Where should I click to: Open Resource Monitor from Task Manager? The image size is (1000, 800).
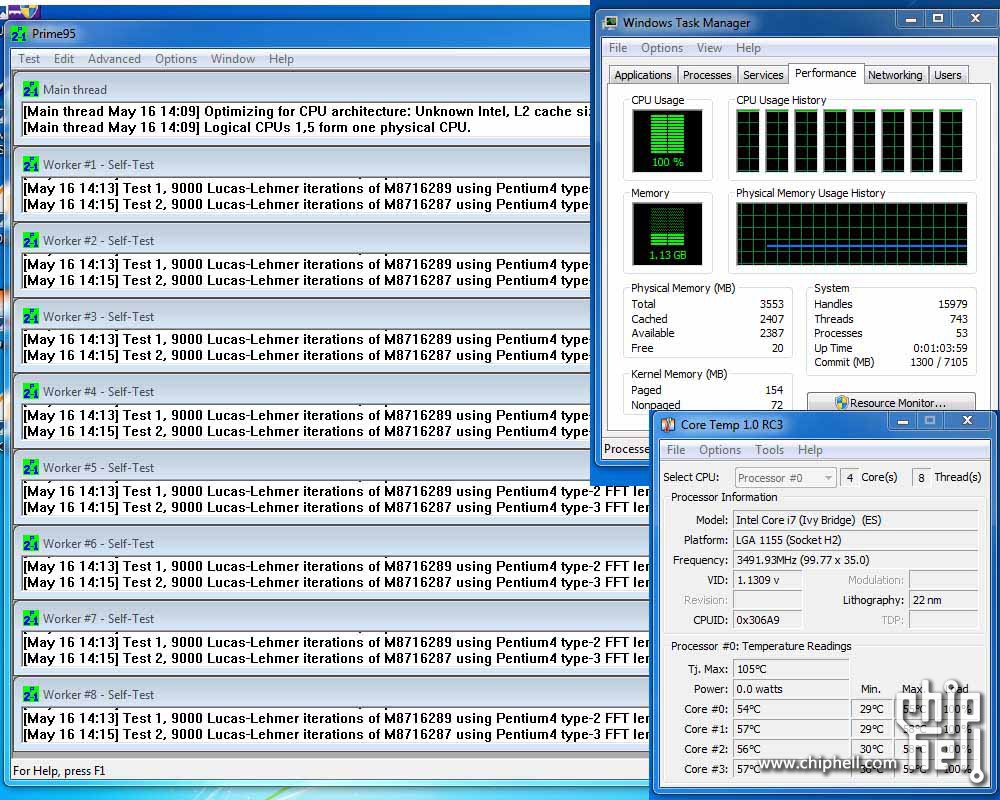(891, 402)
